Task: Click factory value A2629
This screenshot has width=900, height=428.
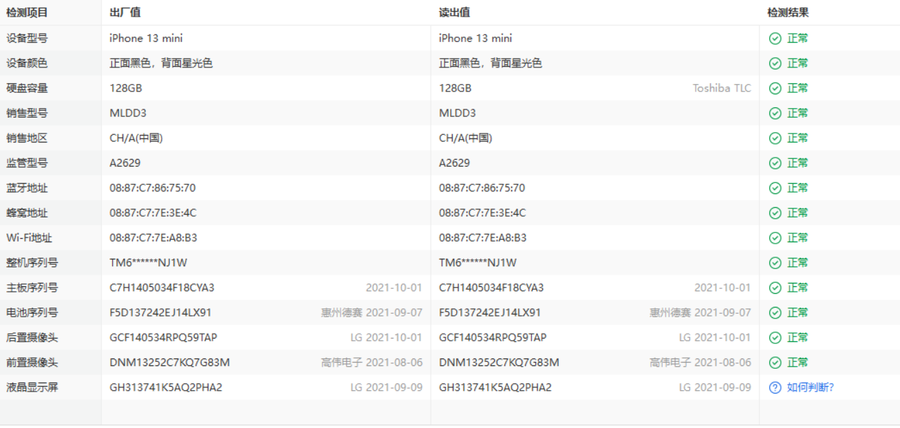Action: coord(125,163)
